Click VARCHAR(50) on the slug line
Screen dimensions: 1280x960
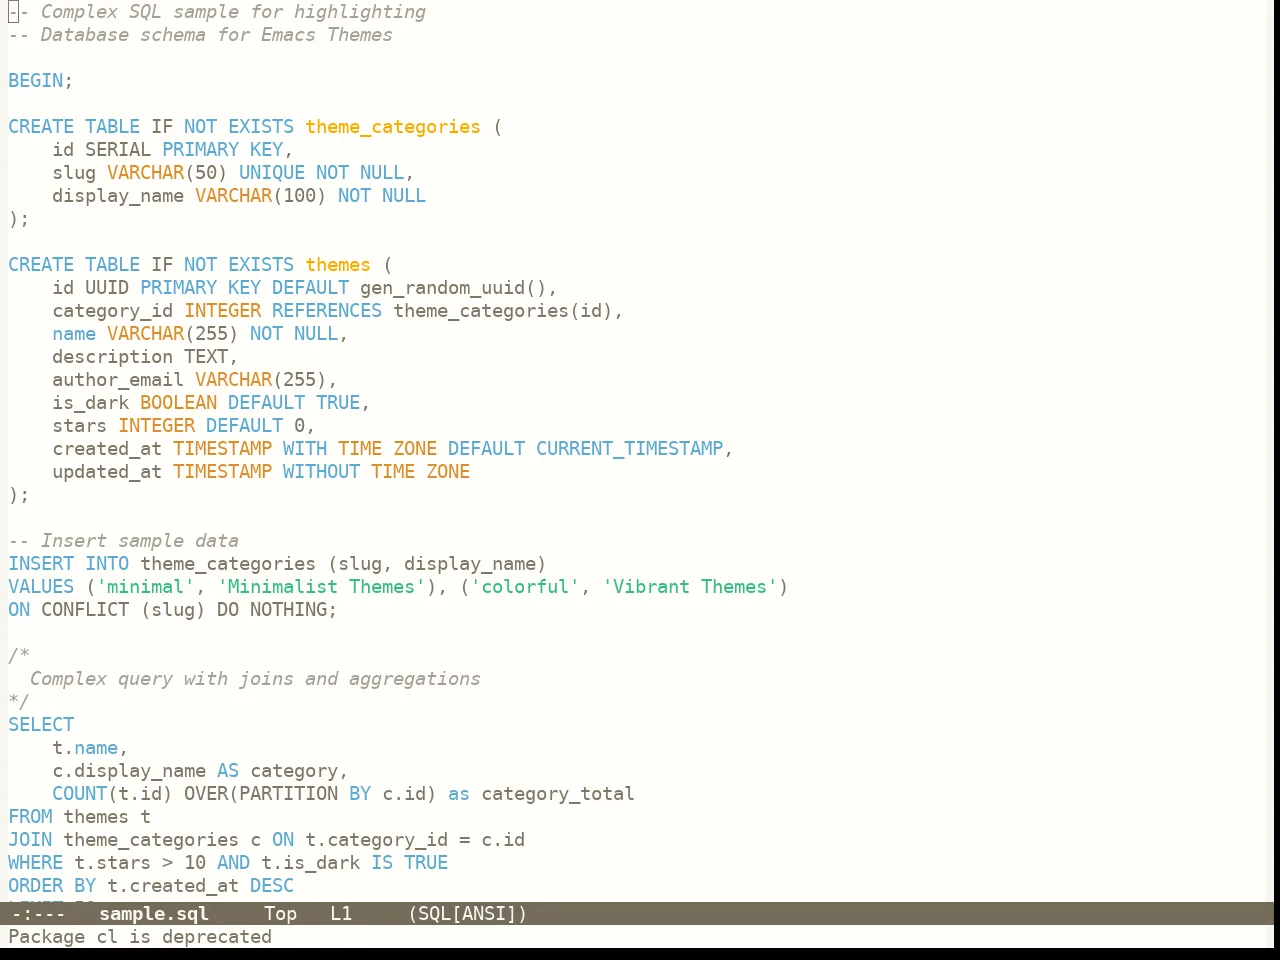pyautogui.click(x=167, y=173)
